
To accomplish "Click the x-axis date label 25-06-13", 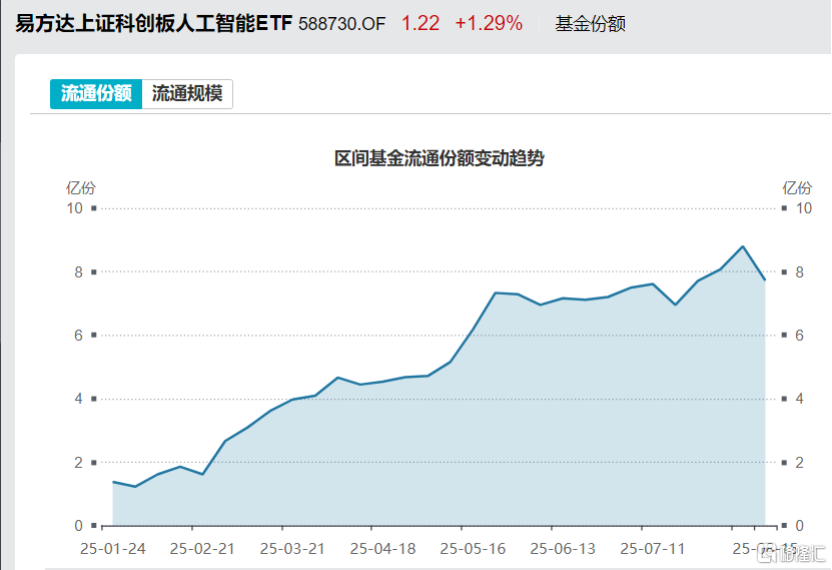I will pos(562,548).
